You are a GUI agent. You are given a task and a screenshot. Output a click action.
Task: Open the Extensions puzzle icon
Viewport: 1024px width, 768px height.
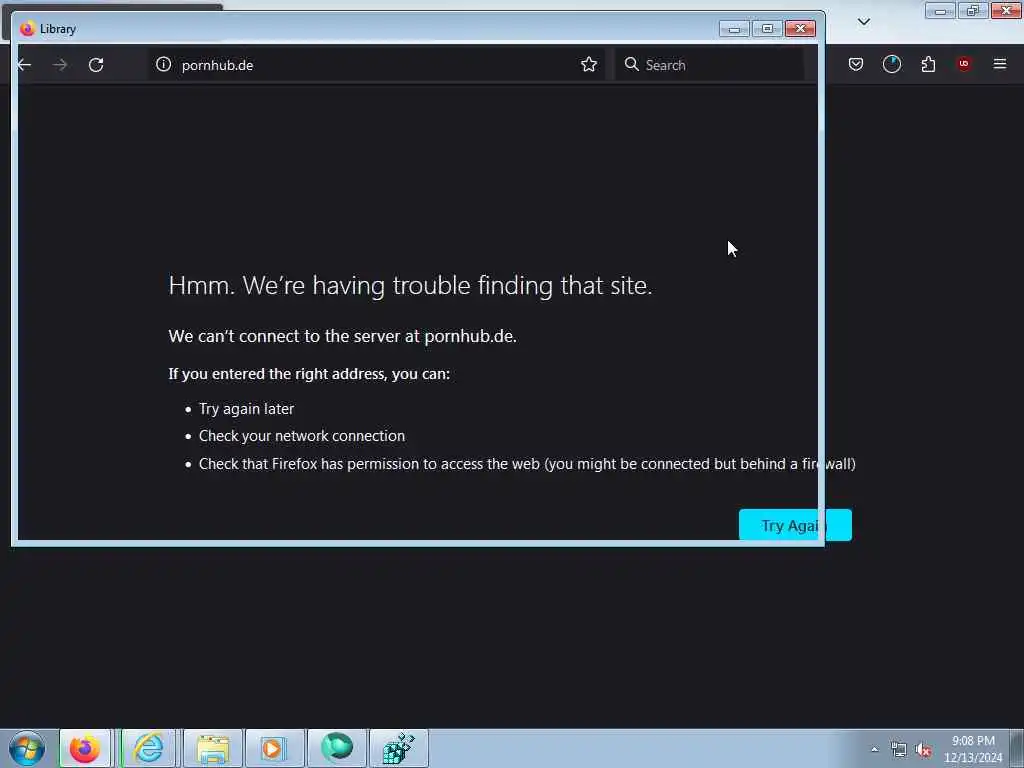click(x=928, y=64)
